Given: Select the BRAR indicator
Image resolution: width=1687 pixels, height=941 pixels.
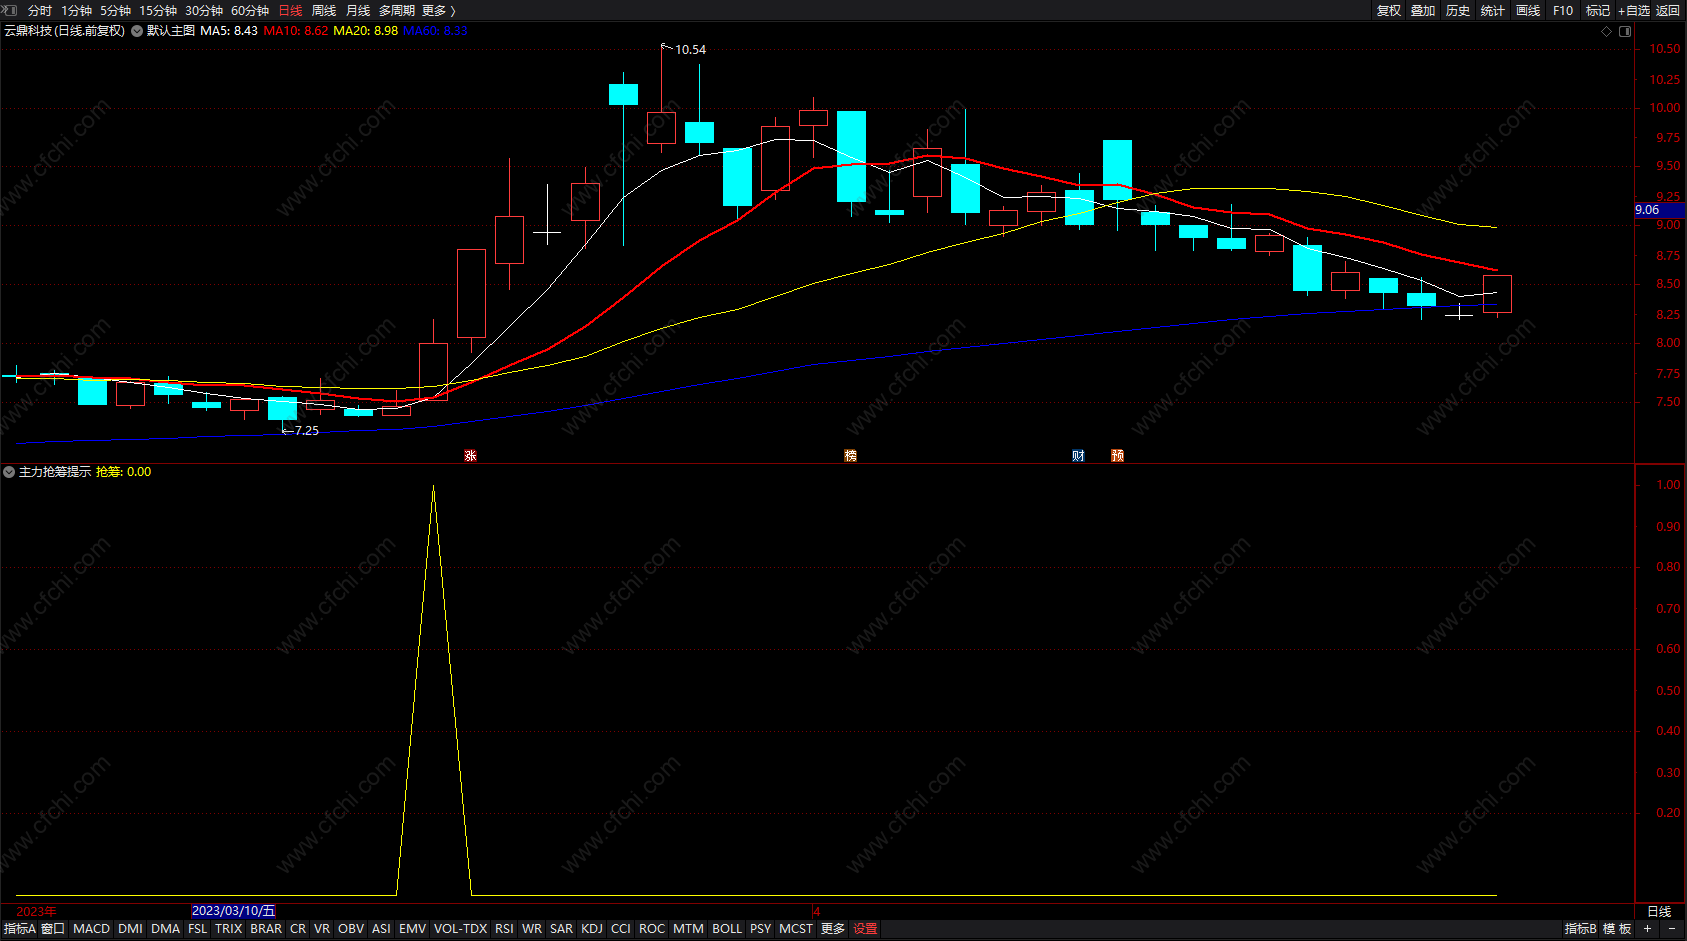Looking at the screenshot, I should click(x=266, y=929).
